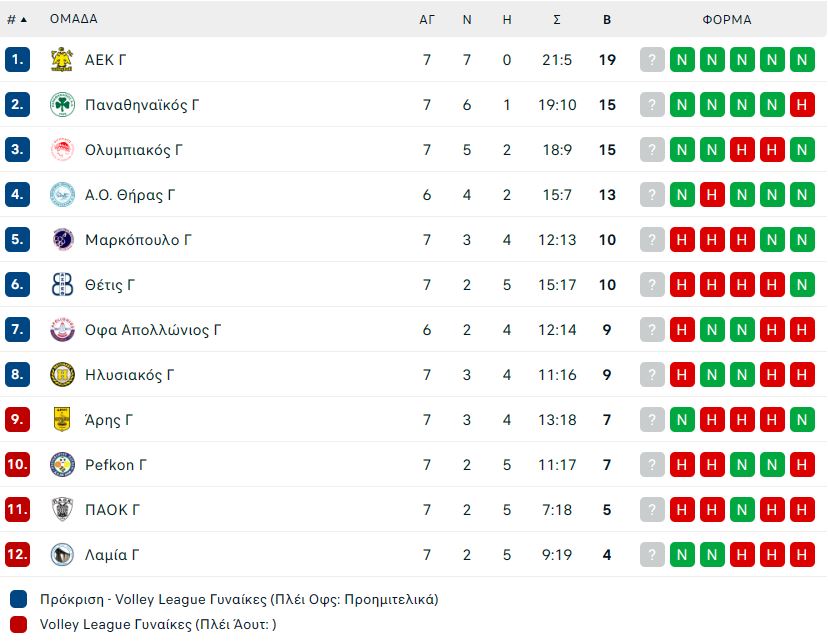
Task: Click the rank 12 position badge
Action: click(x=17, y=555)
